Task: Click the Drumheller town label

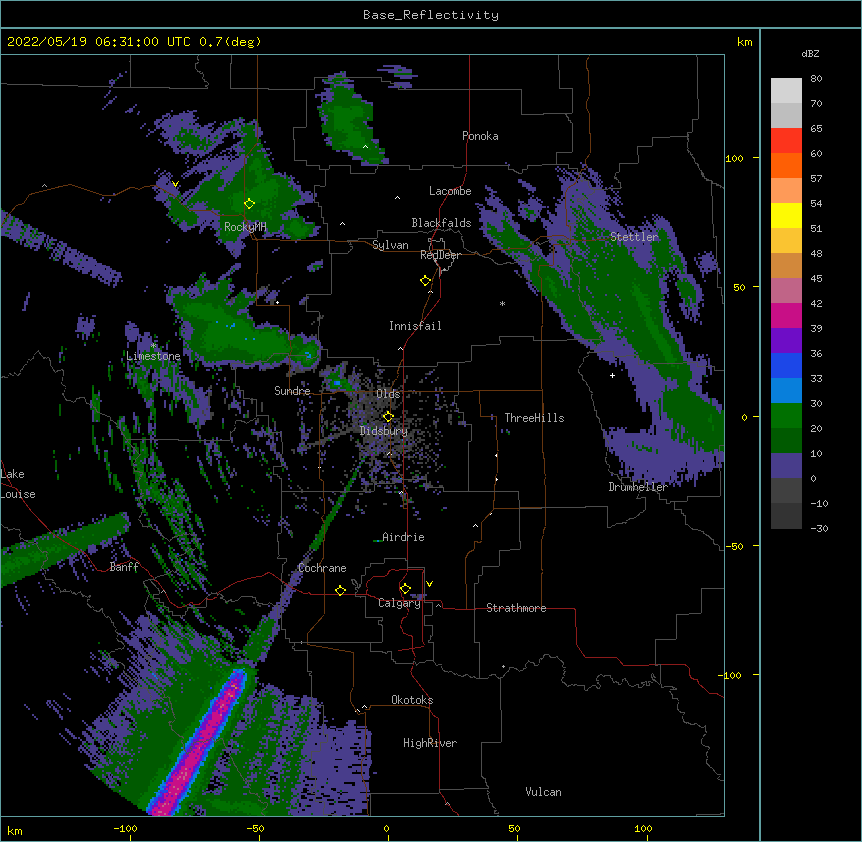Action: [638, 487]
